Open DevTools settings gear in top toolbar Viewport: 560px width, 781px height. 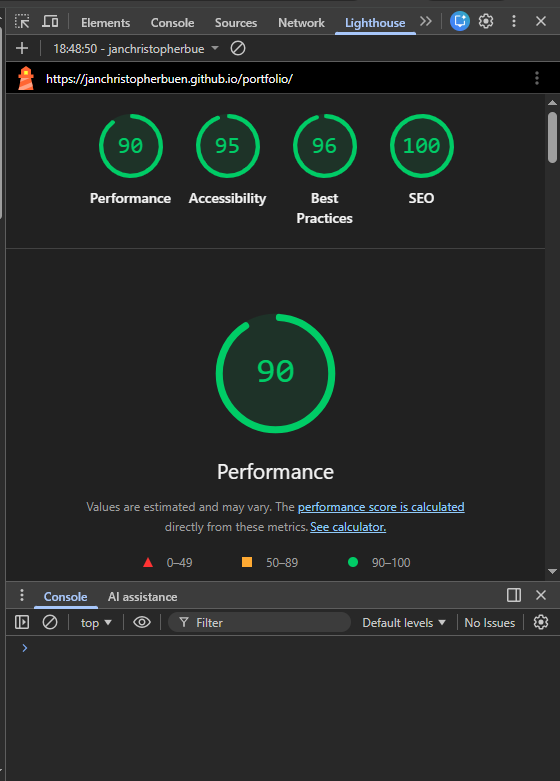coord(486,21)
